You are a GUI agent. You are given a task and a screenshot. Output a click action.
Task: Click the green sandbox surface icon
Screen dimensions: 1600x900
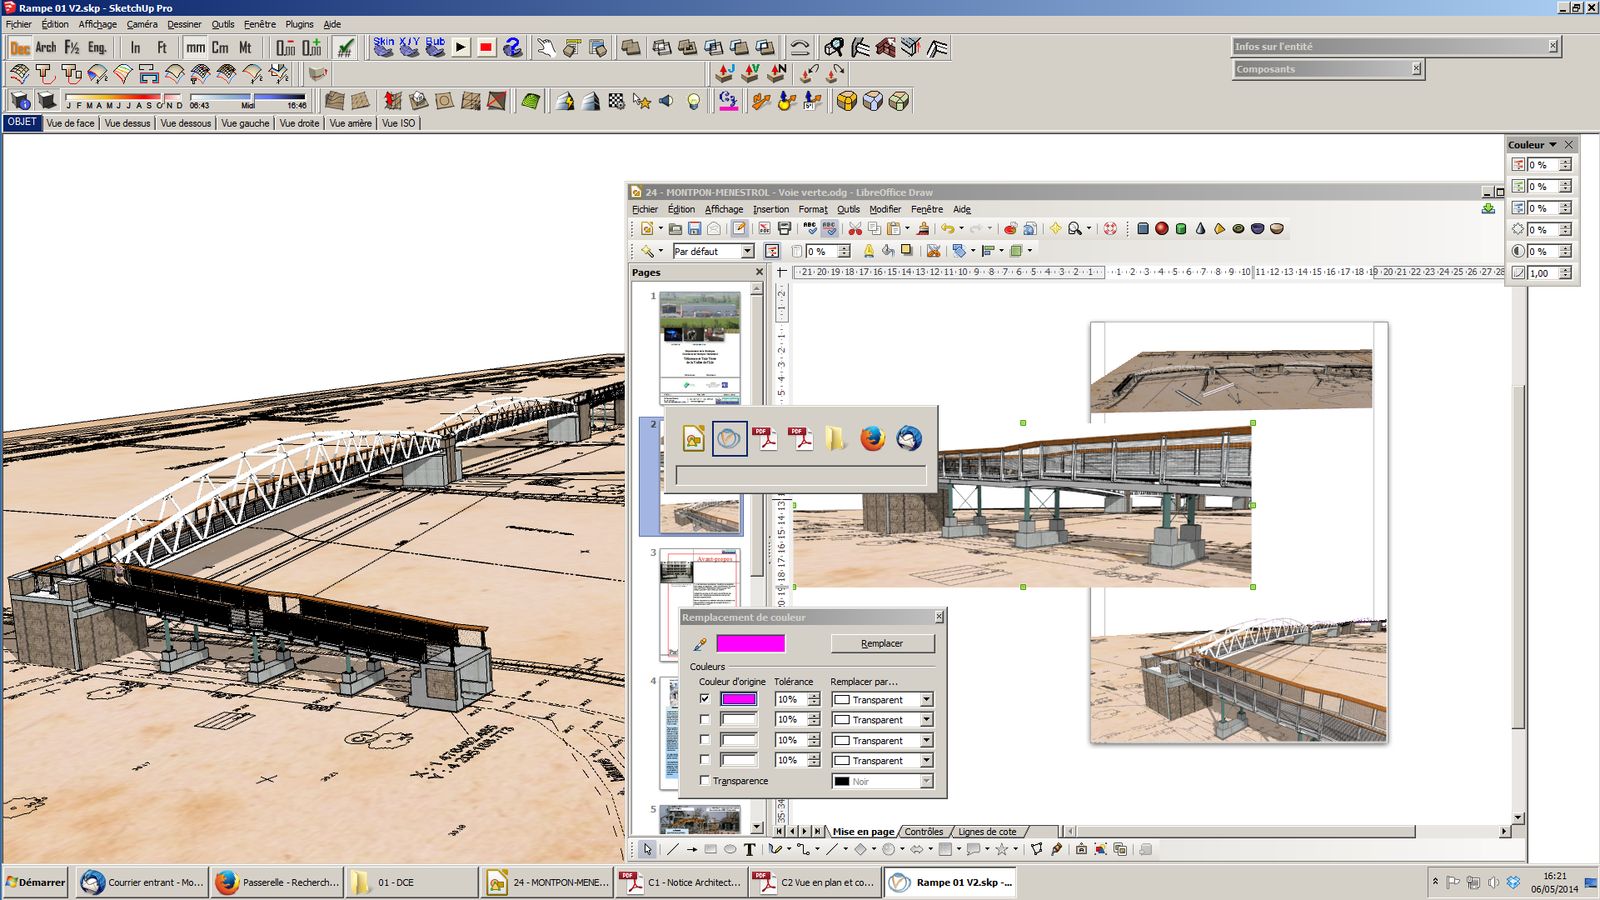click(x=531, y=101)
